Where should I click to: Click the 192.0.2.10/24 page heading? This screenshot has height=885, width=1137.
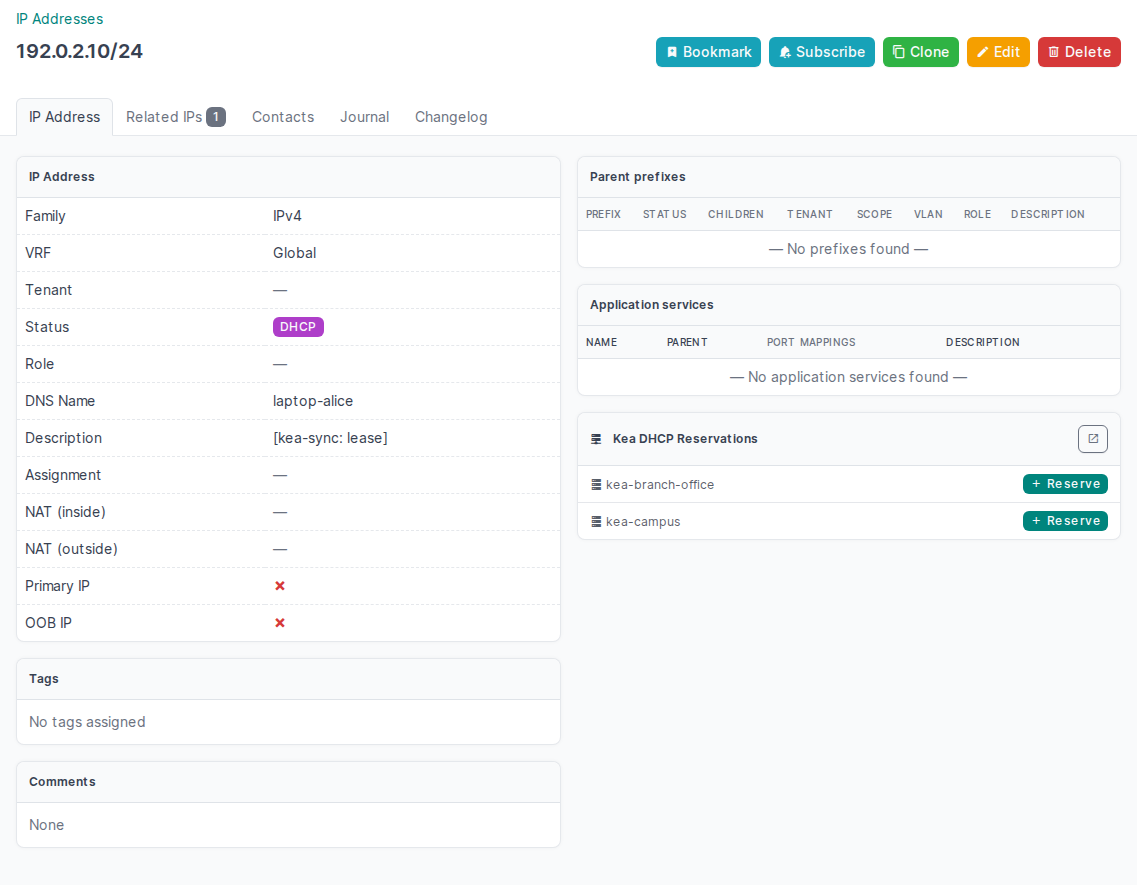click(x=80, y=52)
